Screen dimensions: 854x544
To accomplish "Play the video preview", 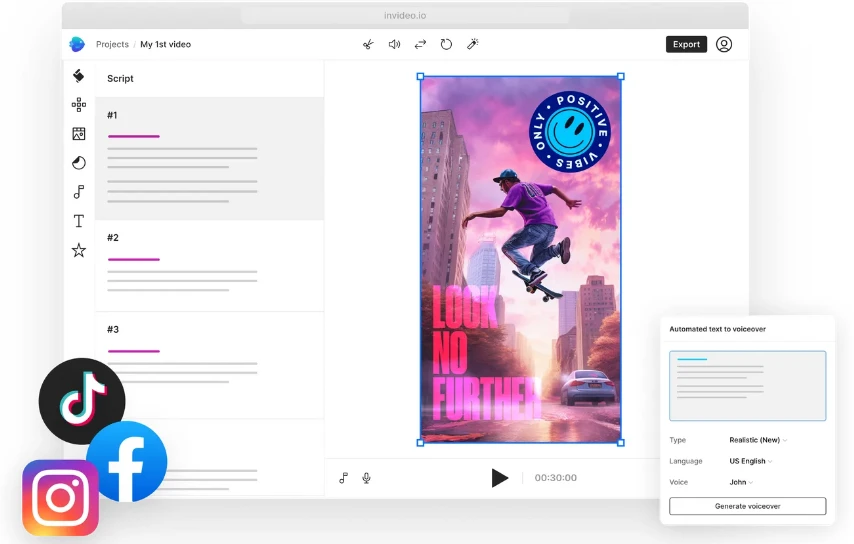I will (499, 478).
